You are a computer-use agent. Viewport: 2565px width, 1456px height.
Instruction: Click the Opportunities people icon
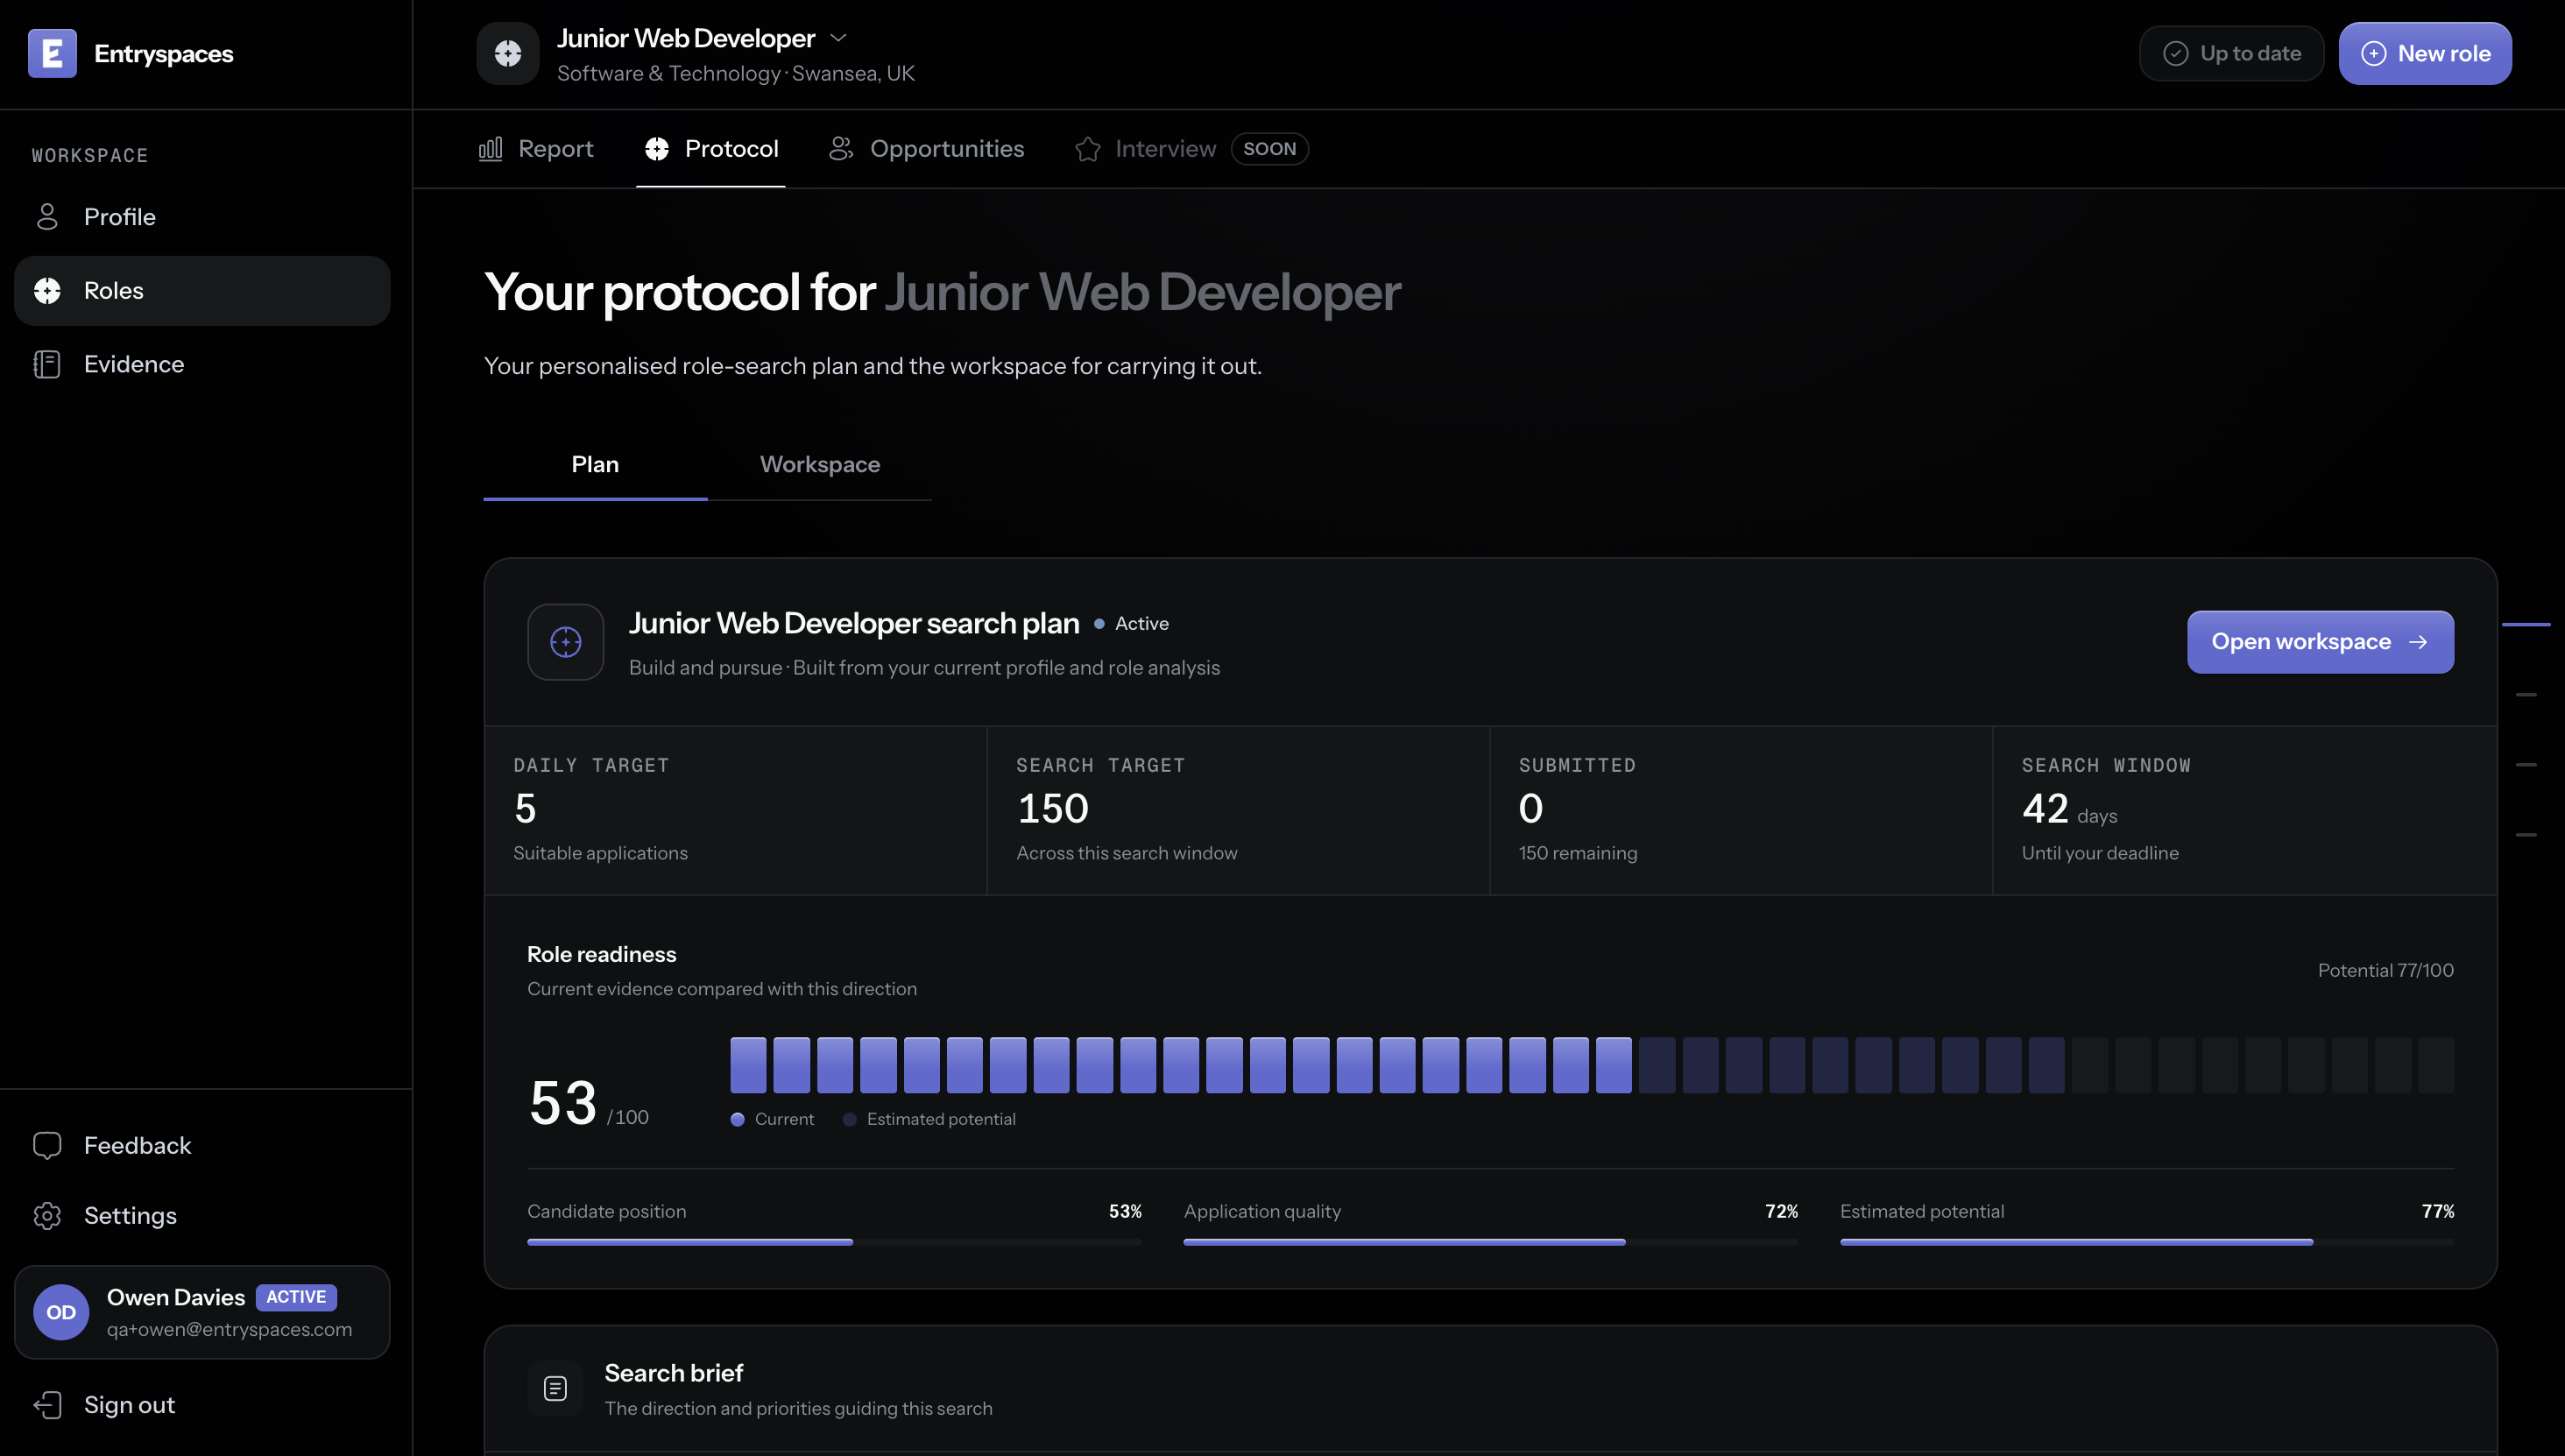pyautogui.click(x=841, y=149)
